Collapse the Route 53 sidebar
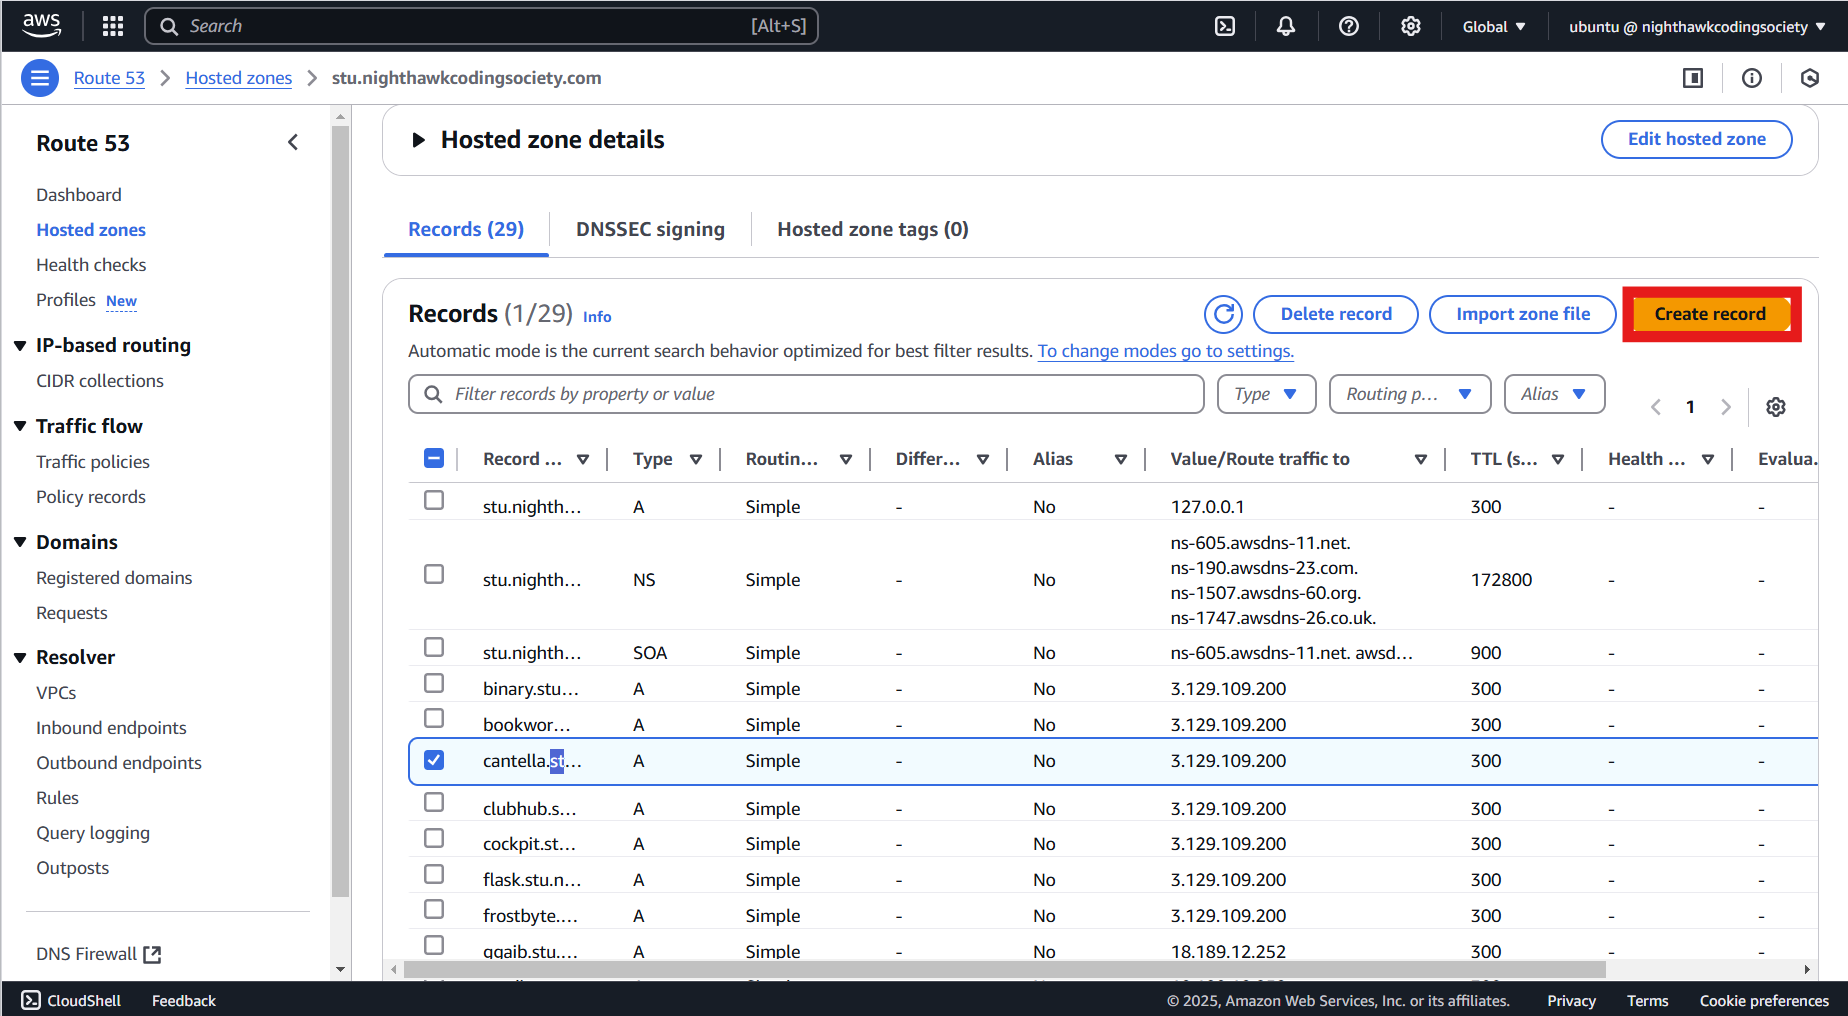The width and height of the screenshot is (1848, 1016). pos(293,143)
